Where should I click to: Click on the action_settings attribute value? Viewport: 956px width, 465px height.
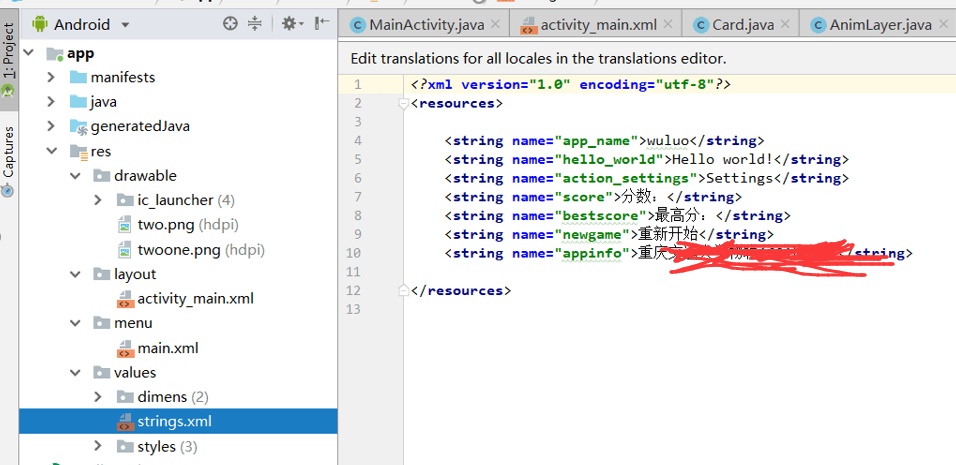[x=626, y=179]
